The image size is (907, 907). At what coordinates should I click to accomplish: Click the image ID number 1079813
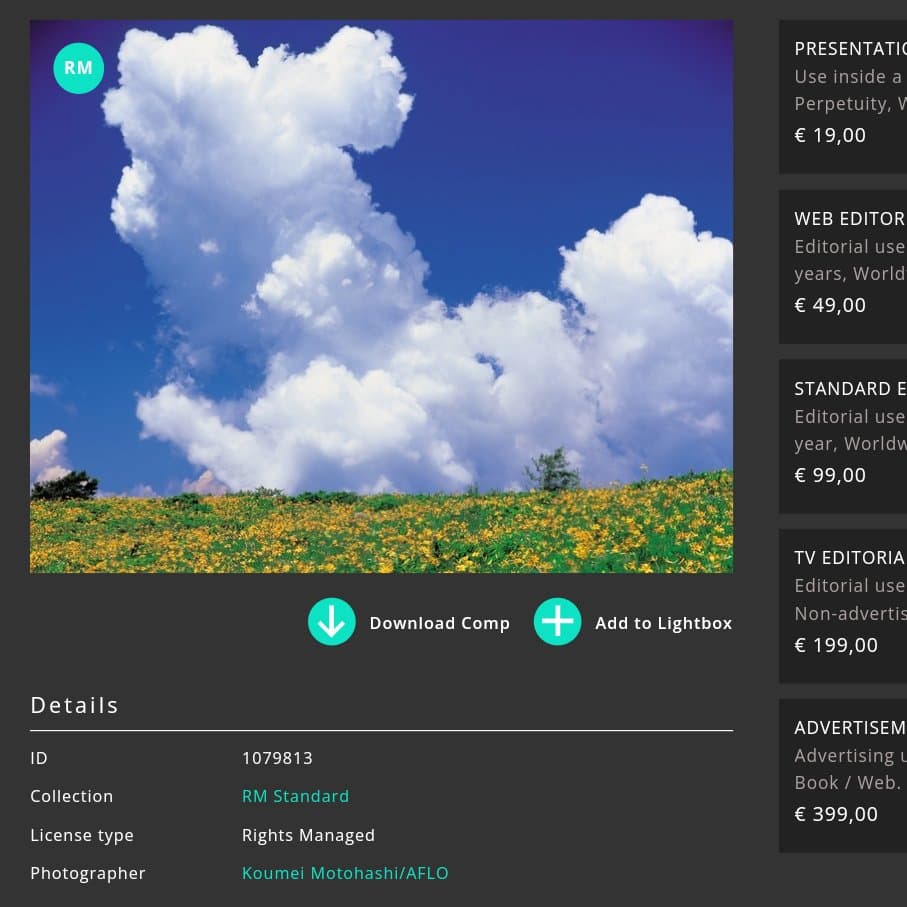277,758
